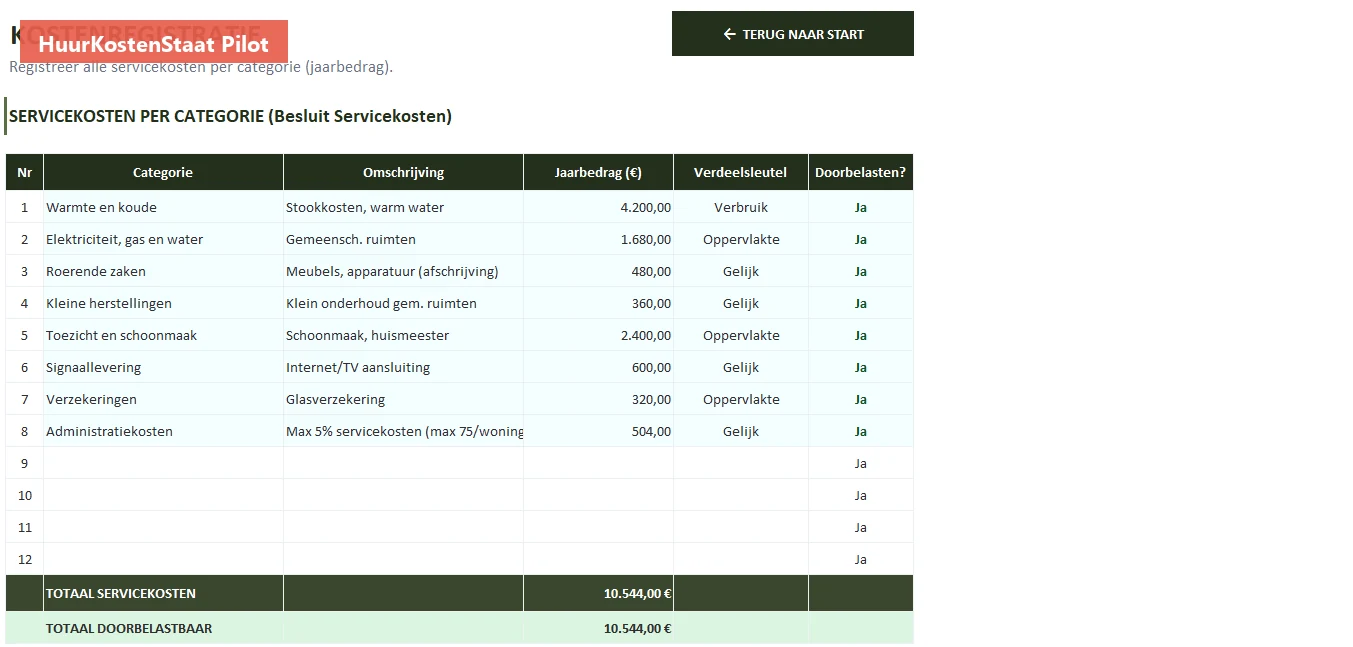Select the Schoonmaak, huismeester cell
1353x647 pixels.
403,335
